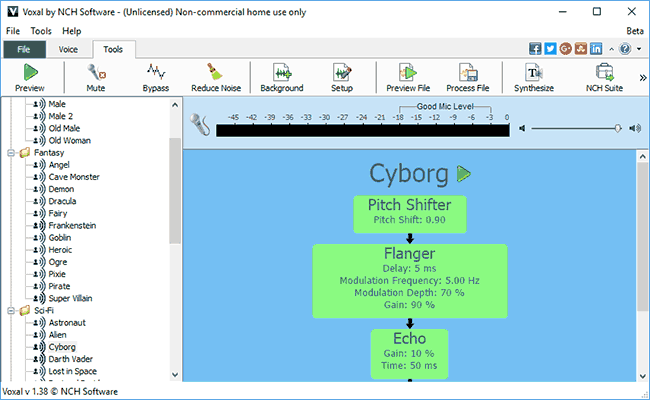The height and width of the screenshot is (400, 650).
Task: Choose the Lost in Space voice
Action: click(73, 371)
